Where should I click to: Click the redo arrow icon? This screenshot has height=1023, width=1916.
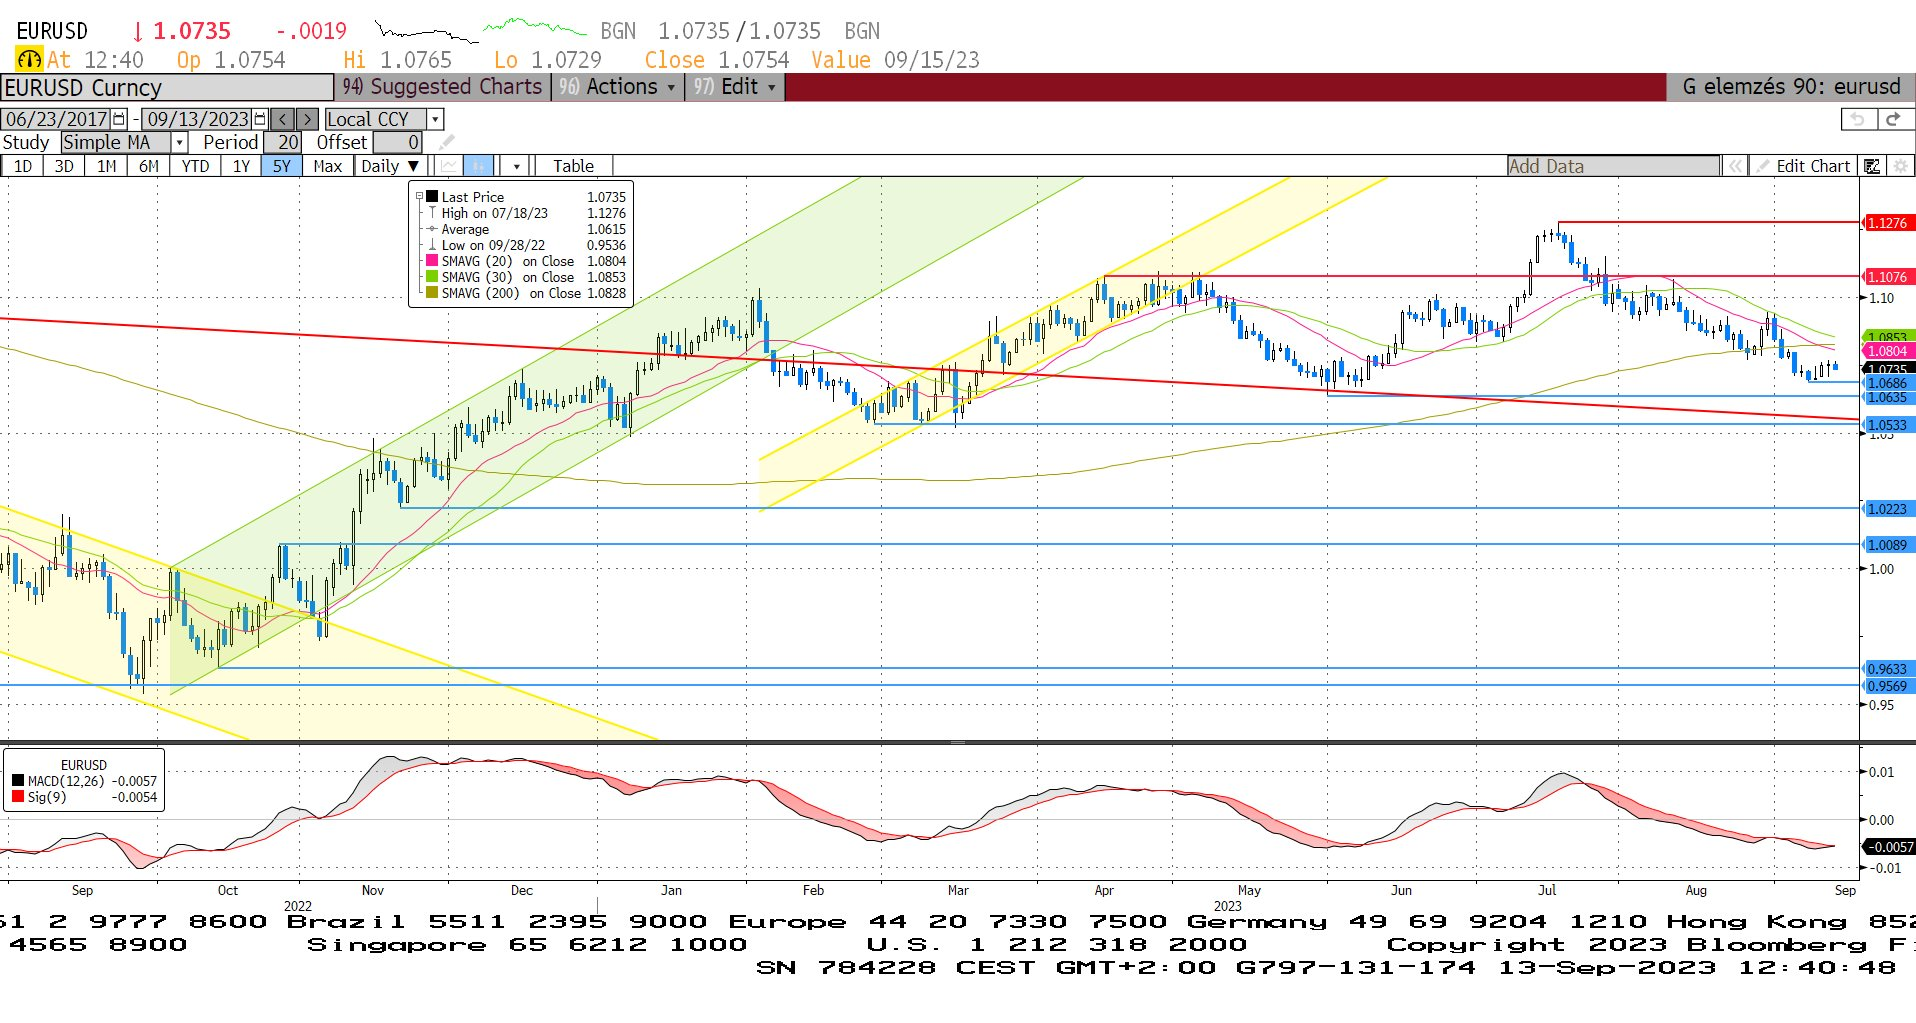pos(1892,119)
